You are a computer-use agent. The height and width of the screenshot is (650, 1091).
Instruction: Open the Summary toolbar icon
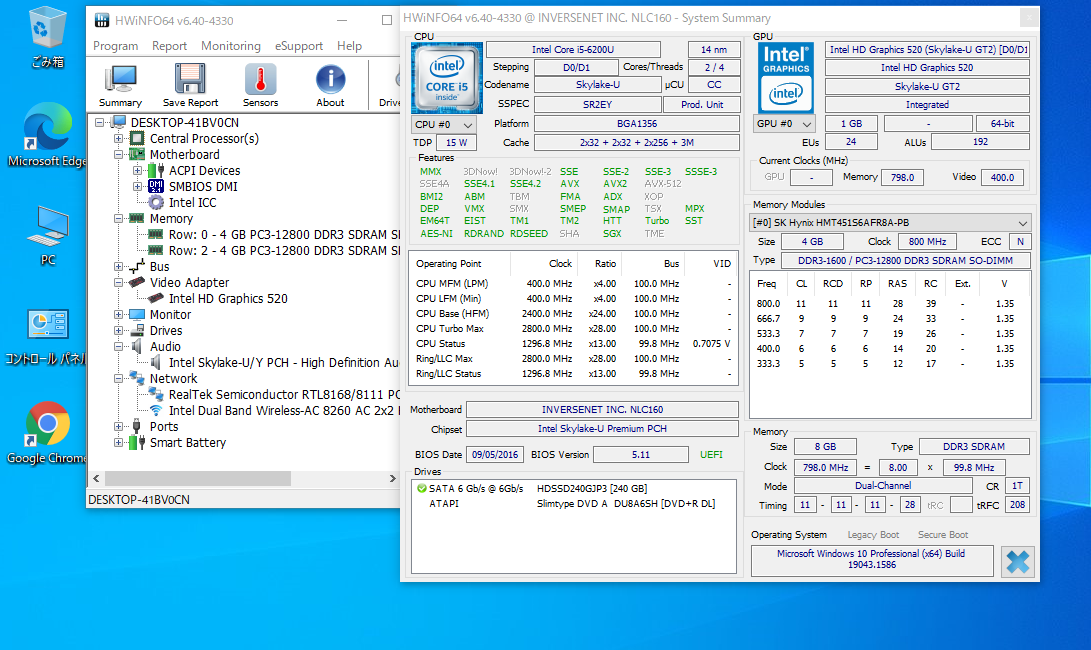[x=120, y=85]
